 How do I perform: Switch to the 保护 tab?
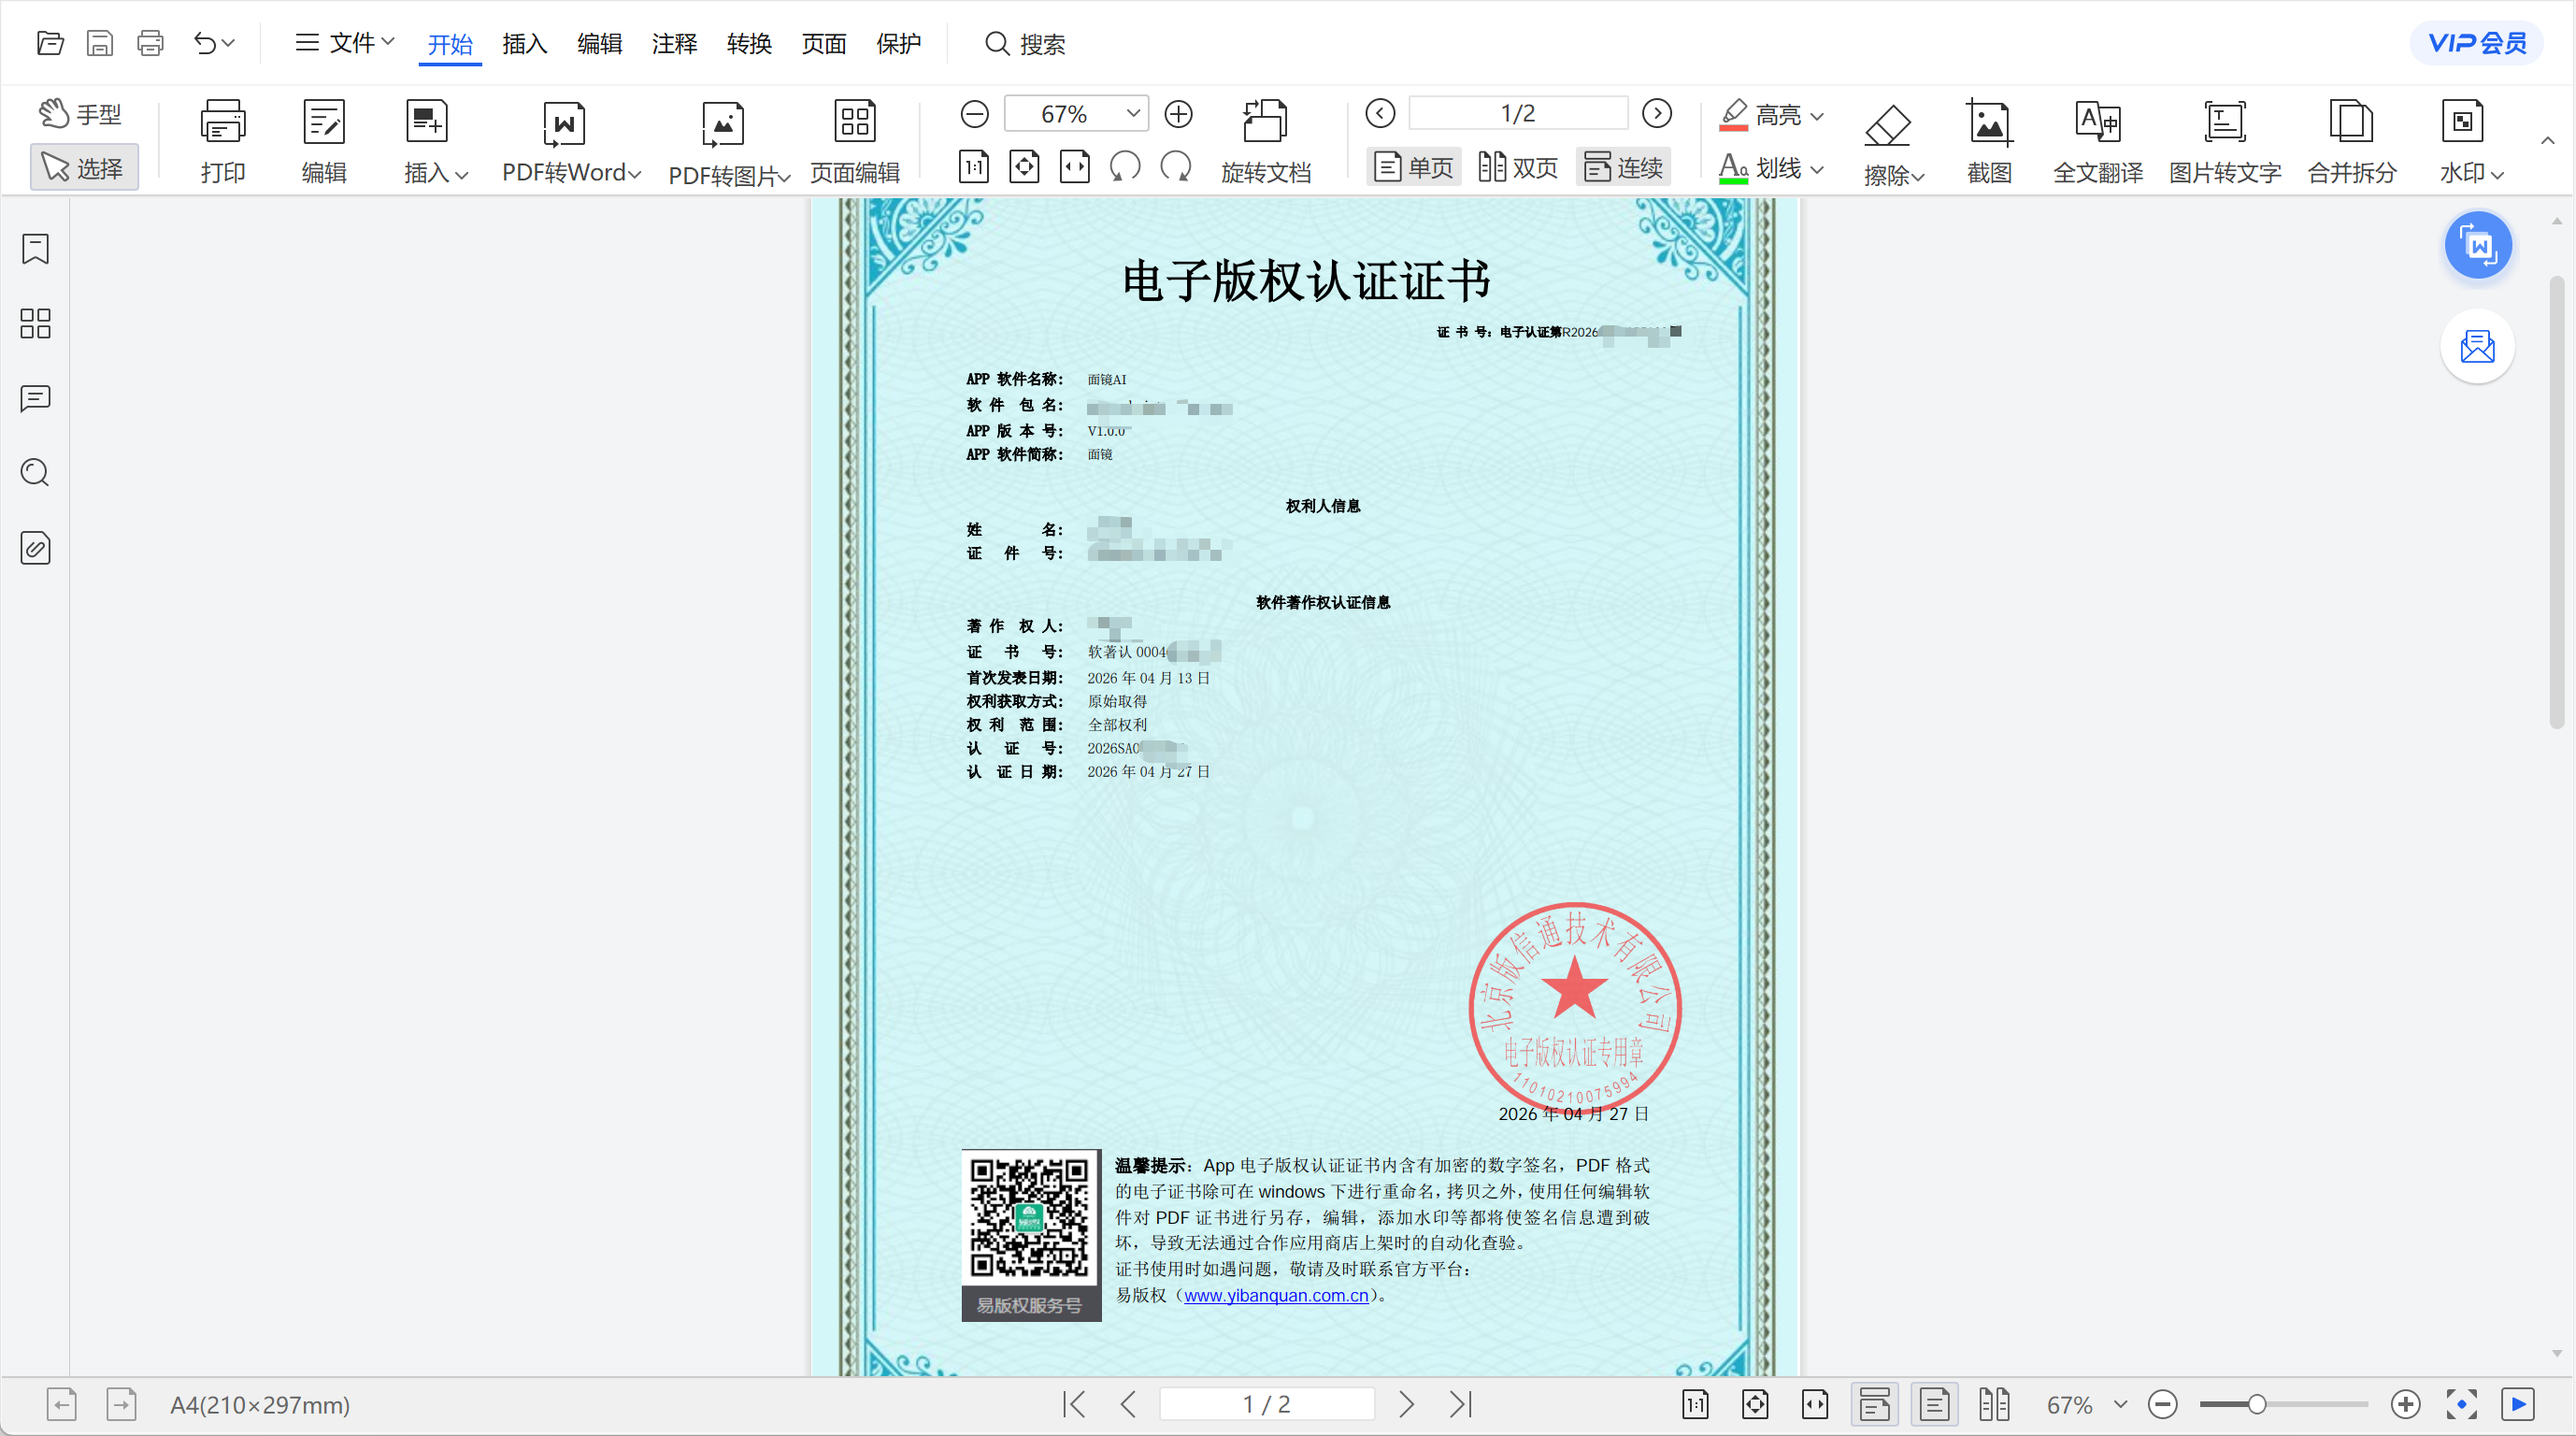pos(899,44)
